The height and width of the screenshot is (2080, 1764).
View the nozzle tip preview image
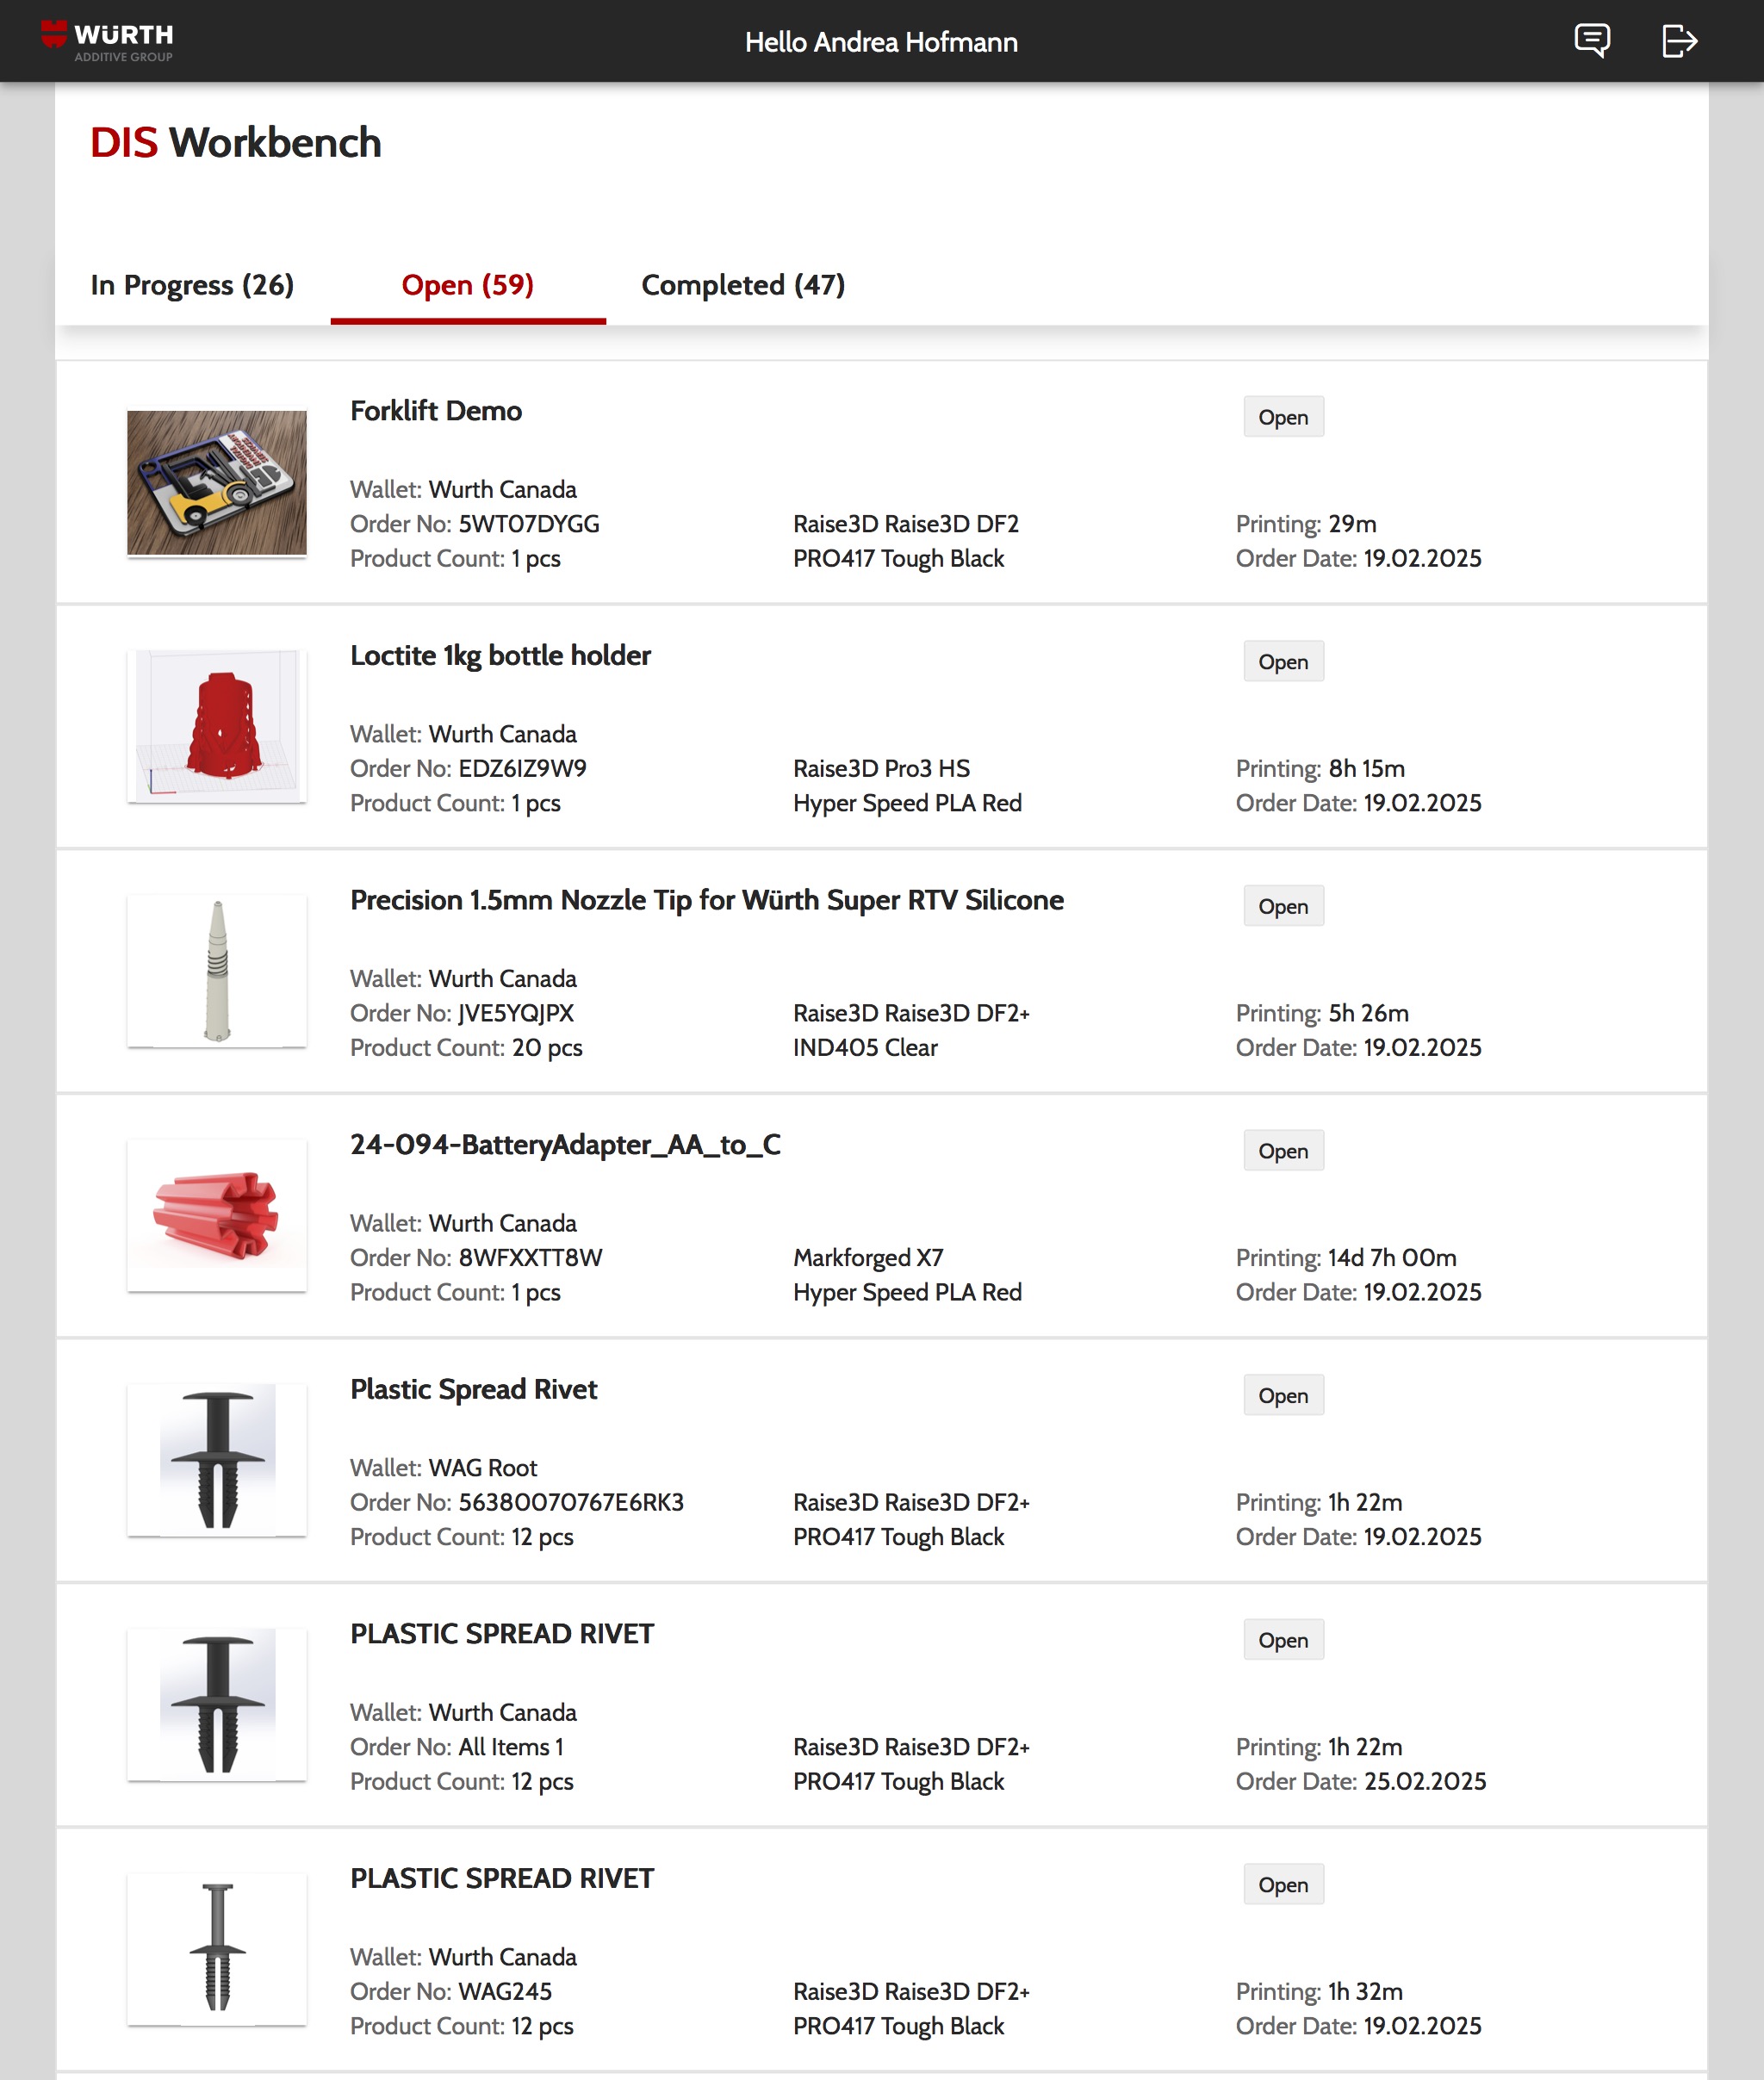[x=217, y=971]
